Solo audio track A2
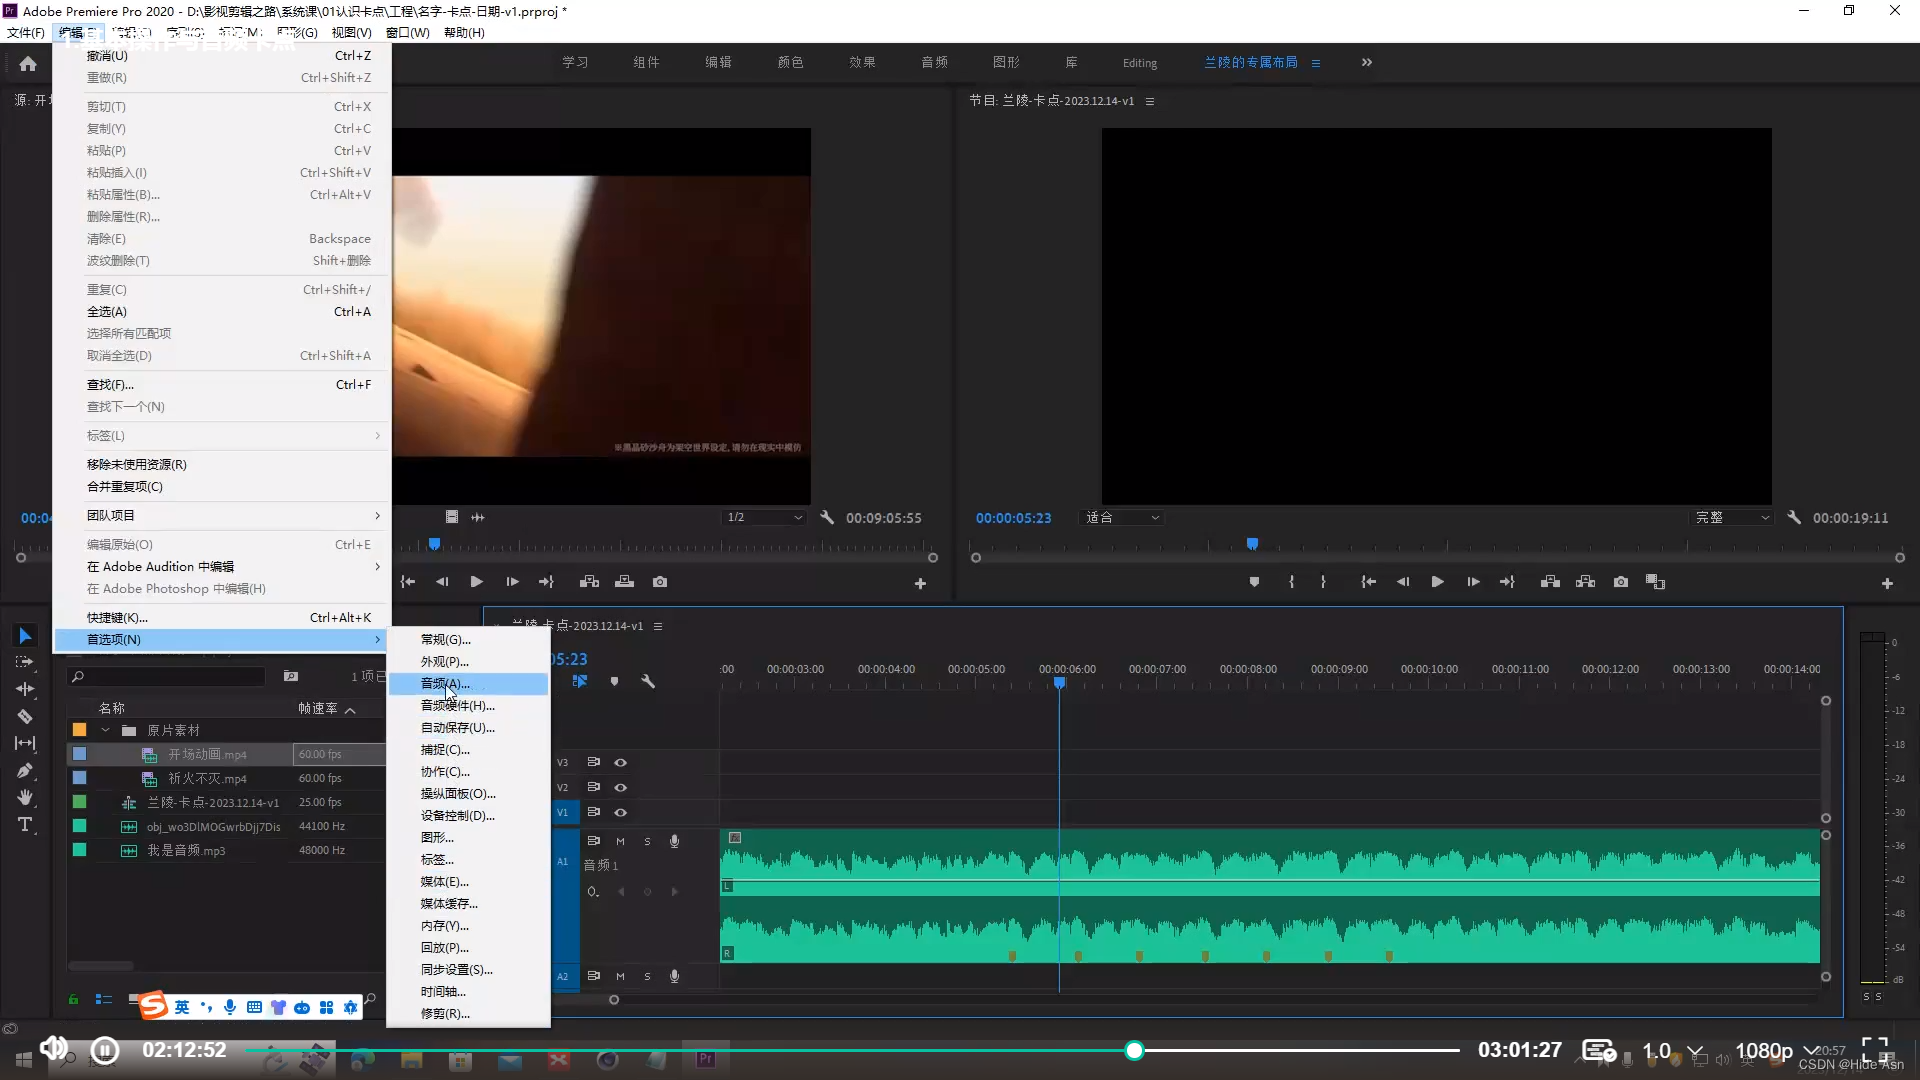 click(x=647, y=977)
